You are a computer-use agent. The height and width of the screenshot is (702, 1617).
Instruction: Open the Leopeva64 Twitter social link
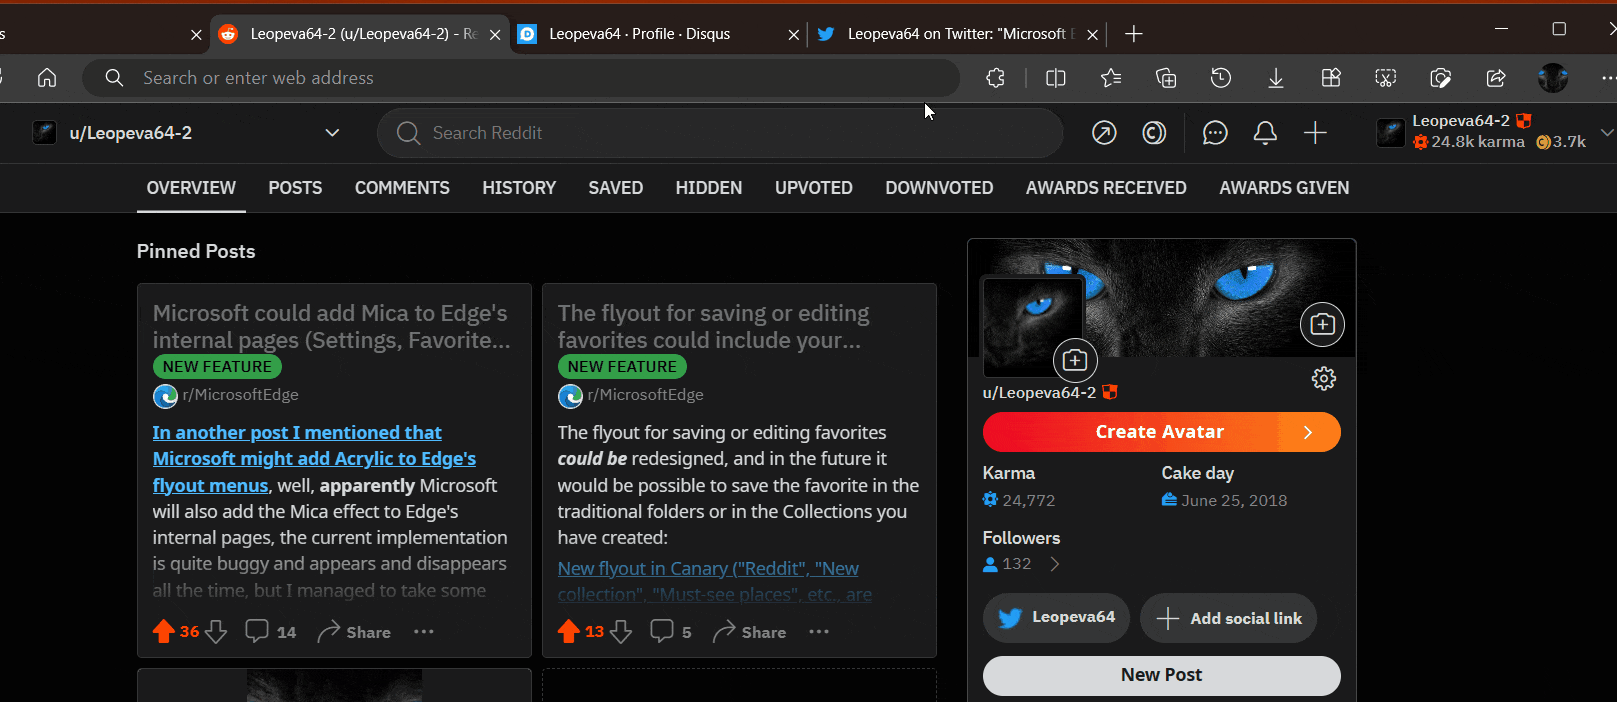tap(1056, 618)
